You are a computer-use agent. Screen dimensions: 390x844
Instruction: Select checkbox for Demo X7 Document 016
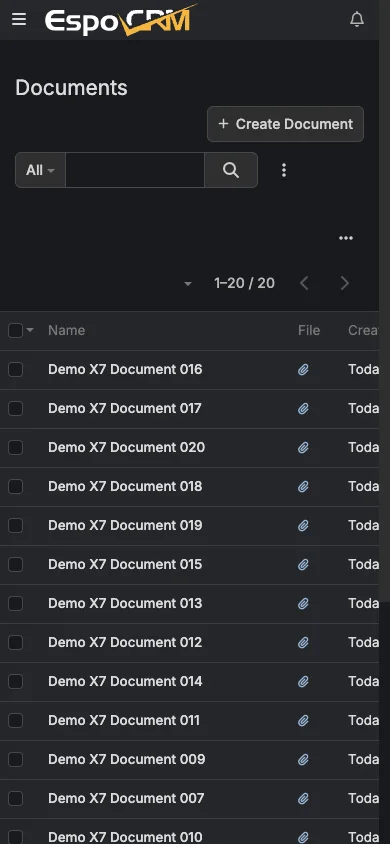click(16, 370)
